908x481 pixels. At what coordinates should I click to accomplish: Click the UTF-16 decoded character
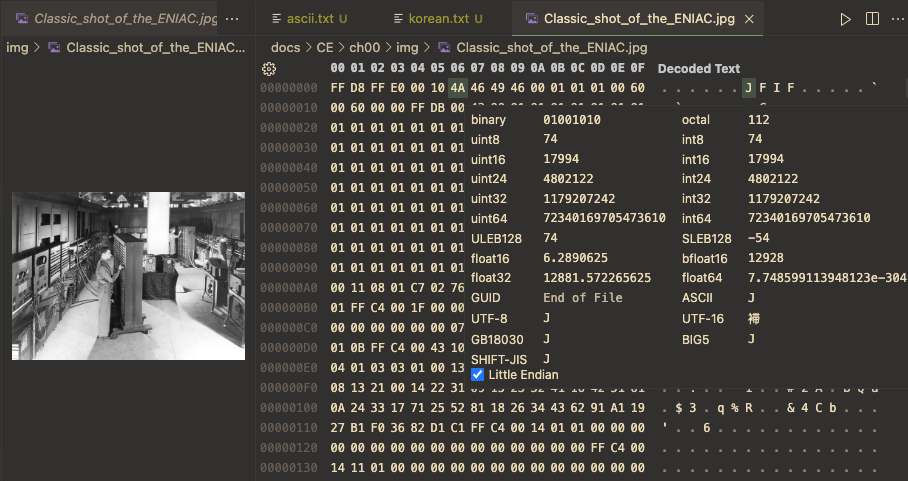point(753,318)
